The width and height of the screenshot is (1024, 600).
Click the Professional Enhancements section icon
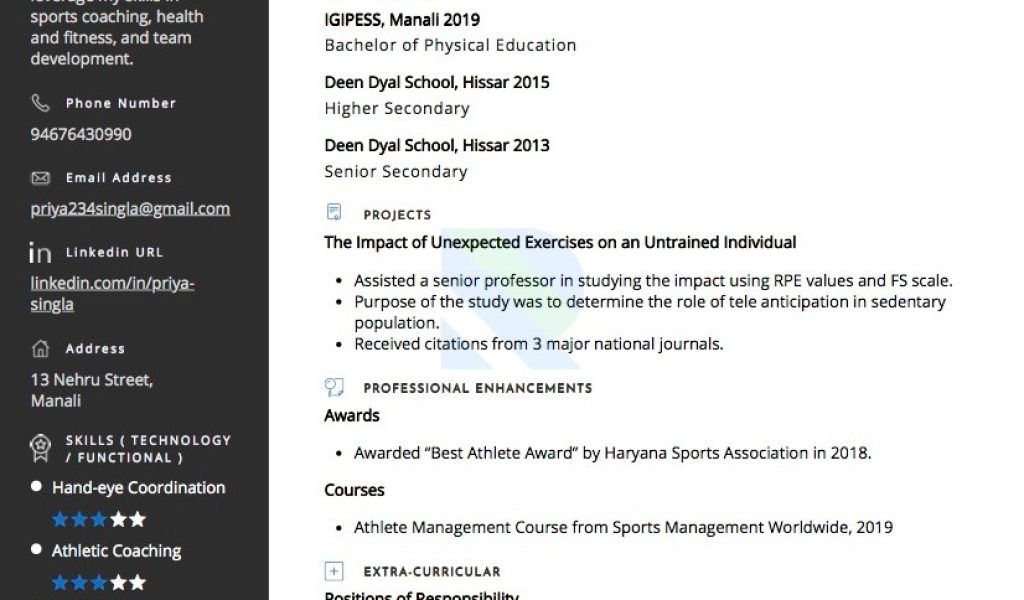point(334,387)
